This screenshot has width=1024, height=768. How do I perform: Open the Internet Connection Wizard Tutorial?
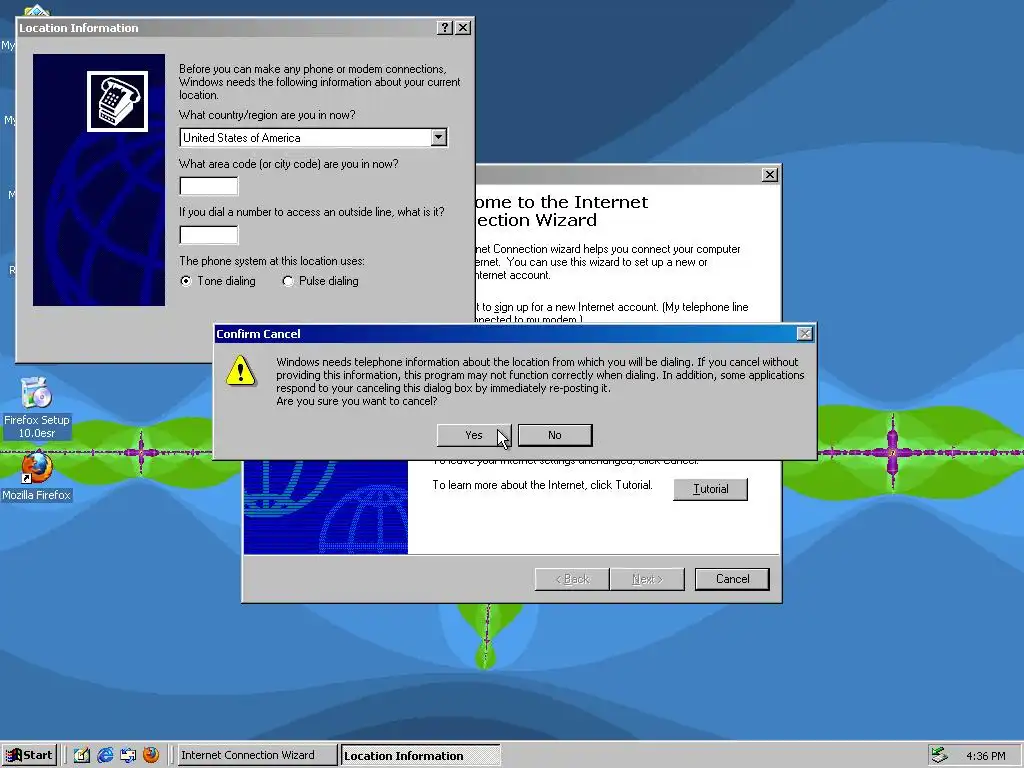point(710,489)
